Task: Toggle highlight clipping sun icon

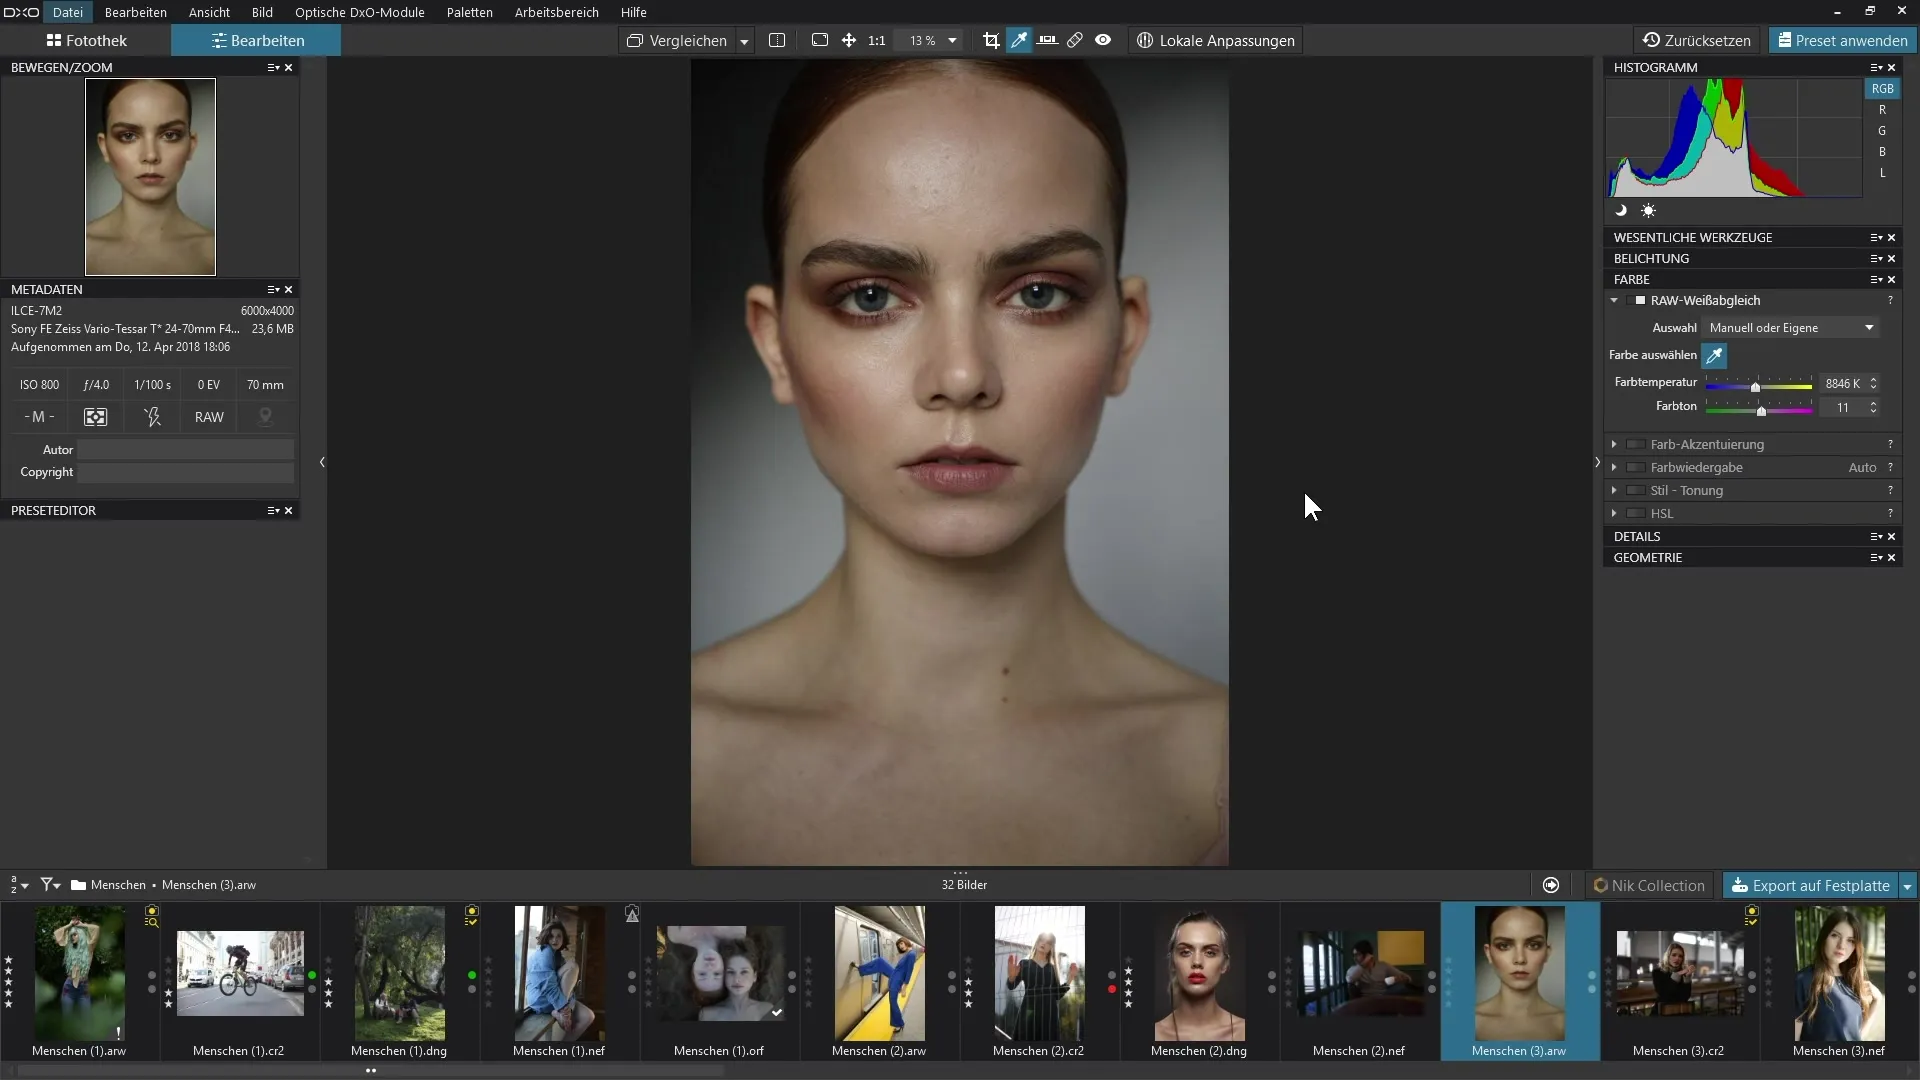Action: point(1648,211)
